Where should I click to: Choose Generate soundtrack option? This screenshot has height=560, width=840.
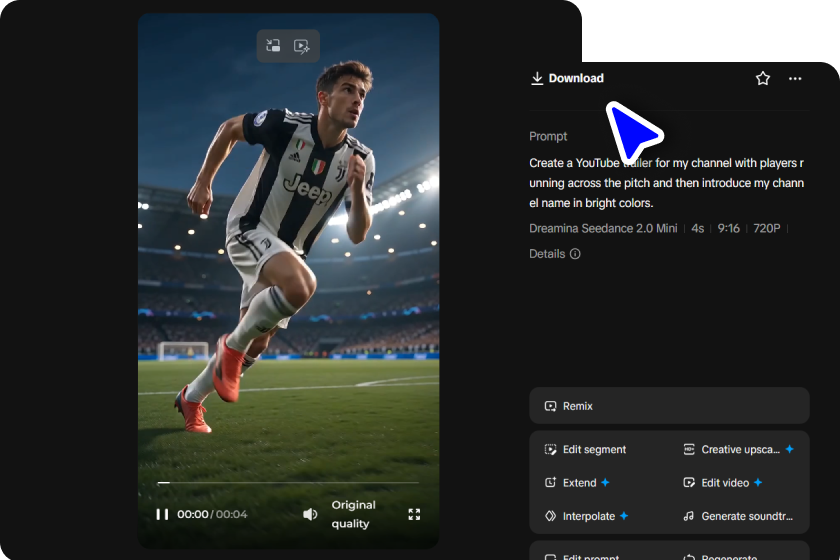tap(738, 516)
